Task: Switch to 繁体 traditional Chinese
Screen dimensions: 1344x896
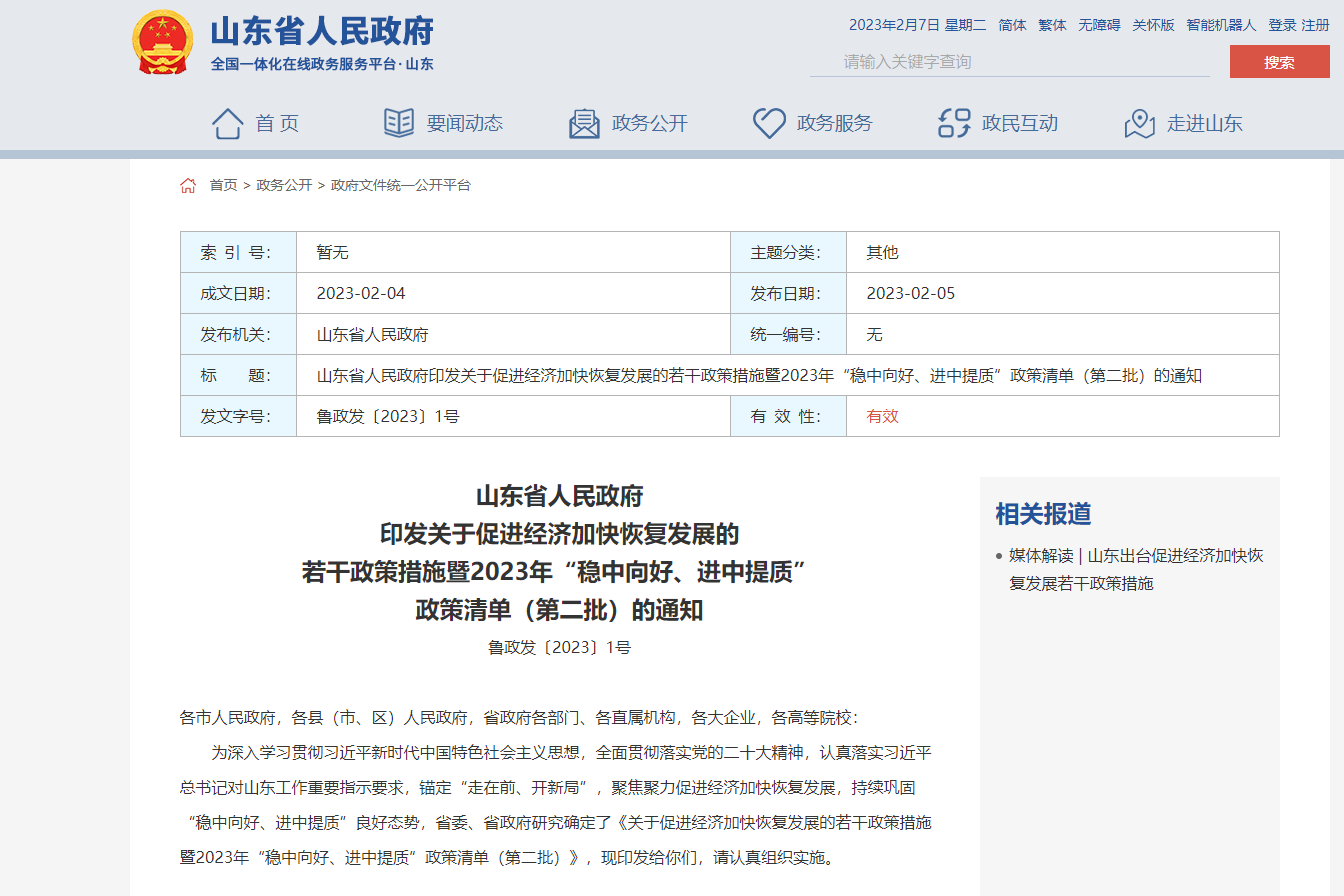Action: click(1052, 25)
